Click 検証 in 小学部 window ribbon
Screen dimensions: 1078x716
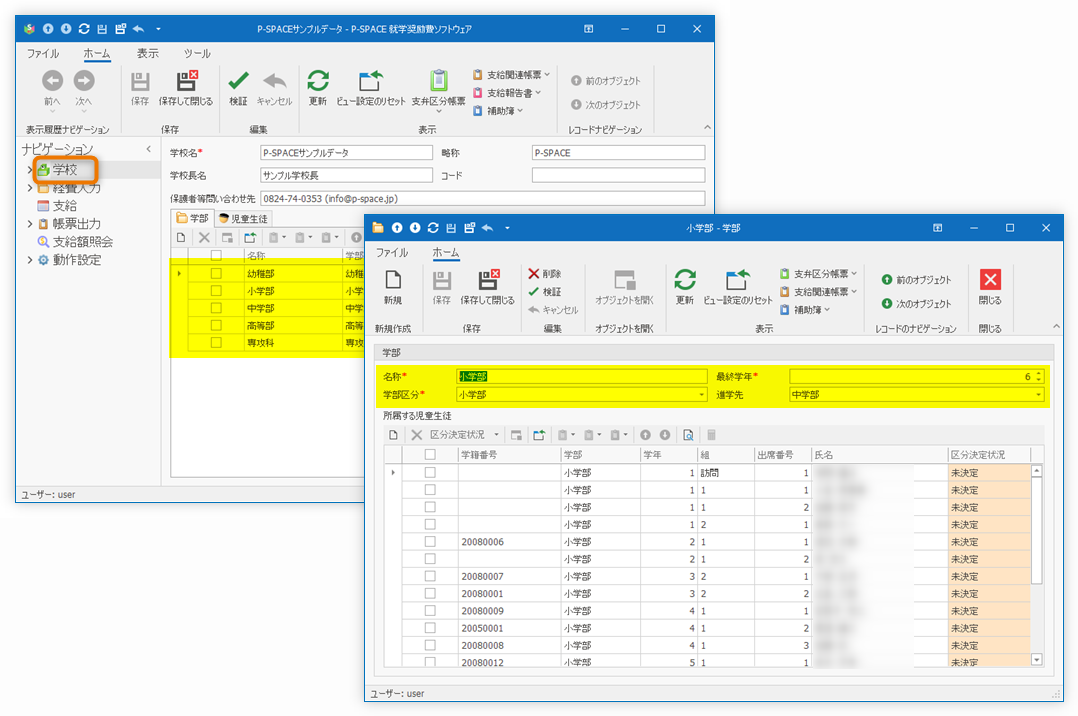[544, 292]
